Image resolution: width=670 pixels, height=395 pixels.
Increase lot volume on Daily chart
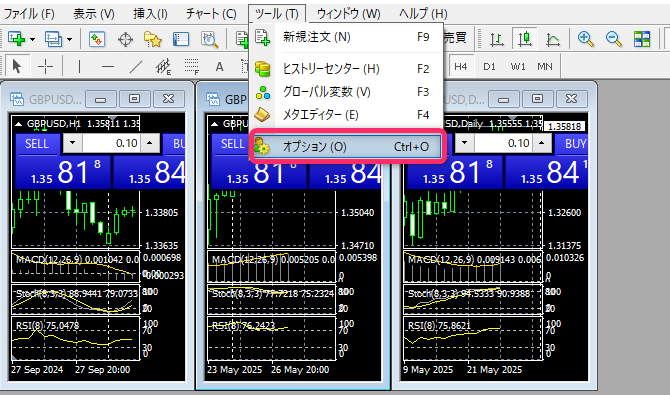(x=542, y=143)
